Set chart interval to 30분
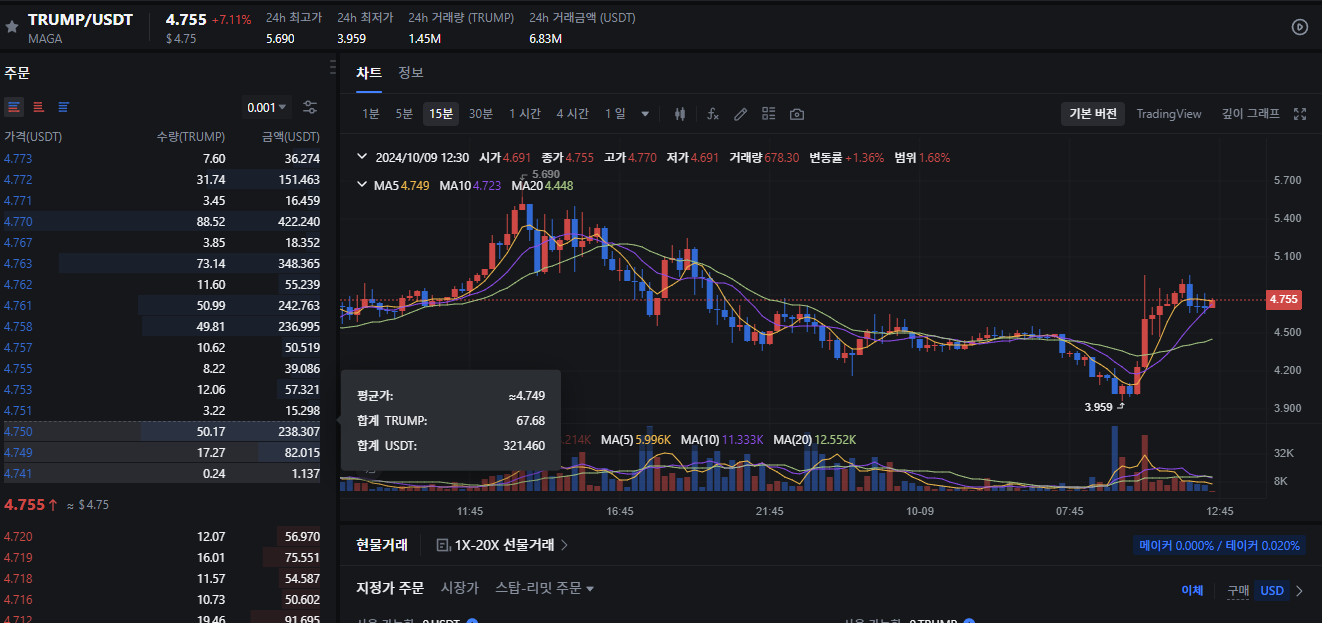The width and height of the screenshot is (1322, 623). (481, 114)
